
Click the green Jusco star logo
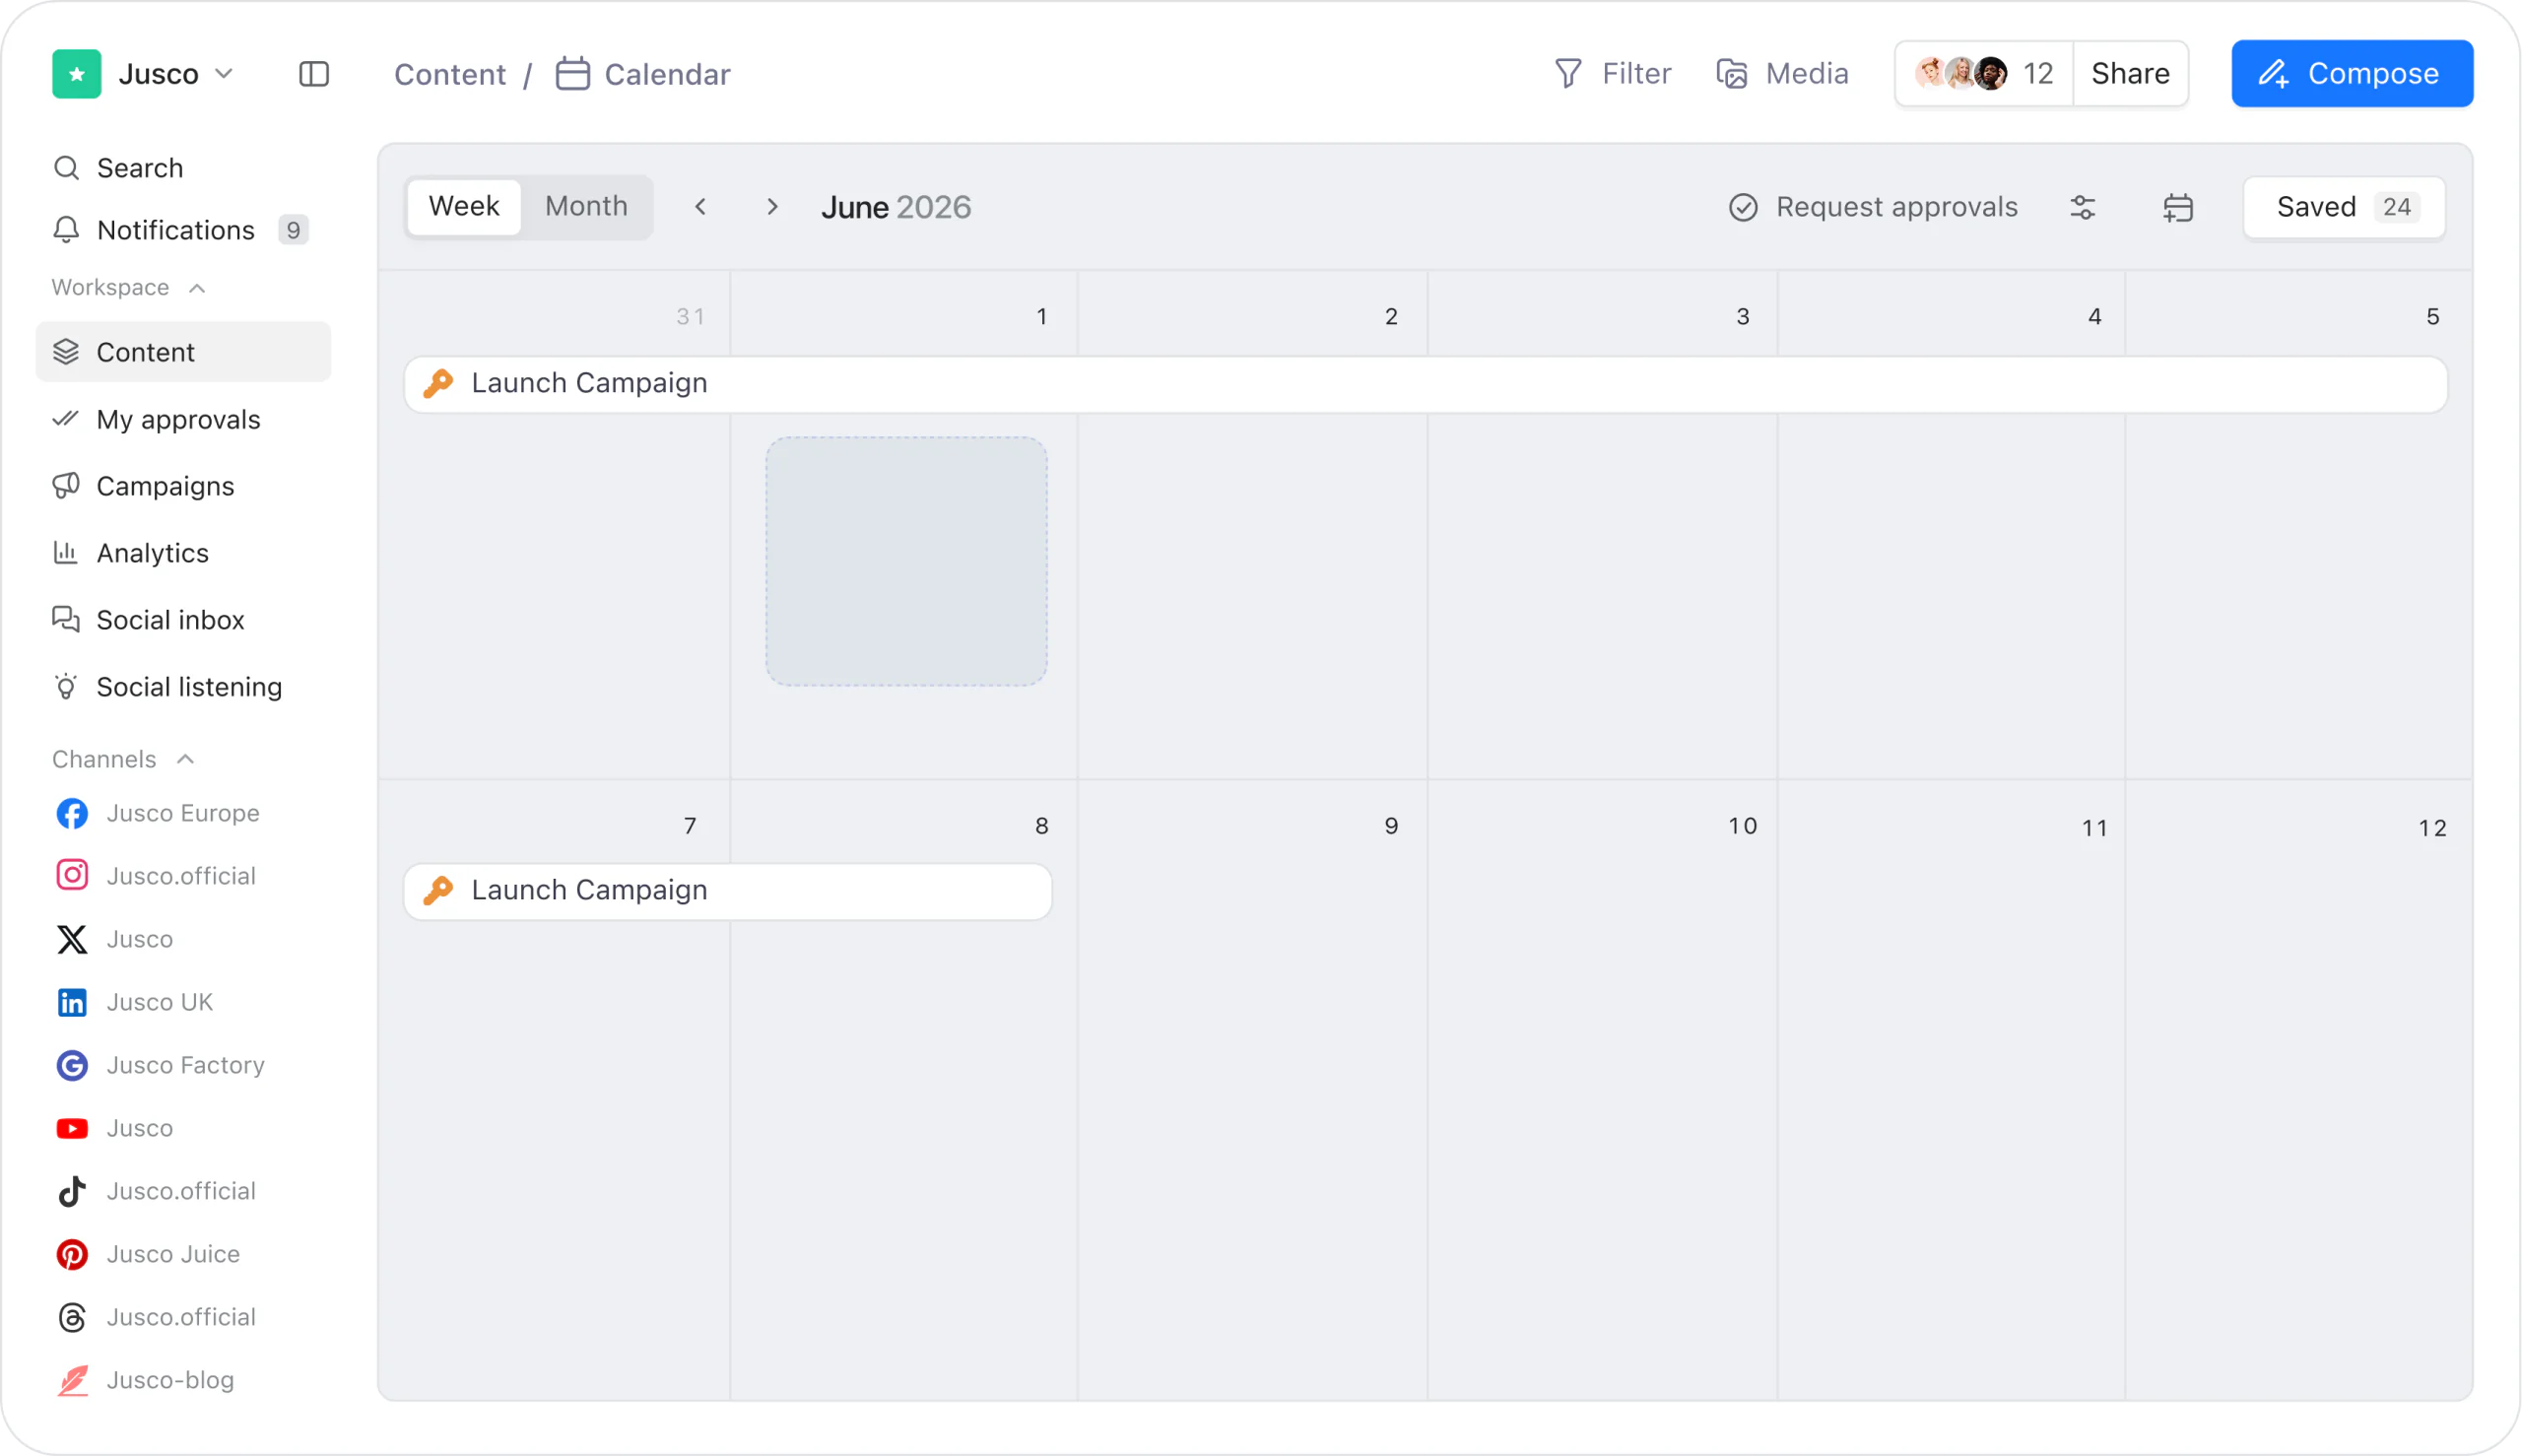pyautogui.click(x=77, y=74)
